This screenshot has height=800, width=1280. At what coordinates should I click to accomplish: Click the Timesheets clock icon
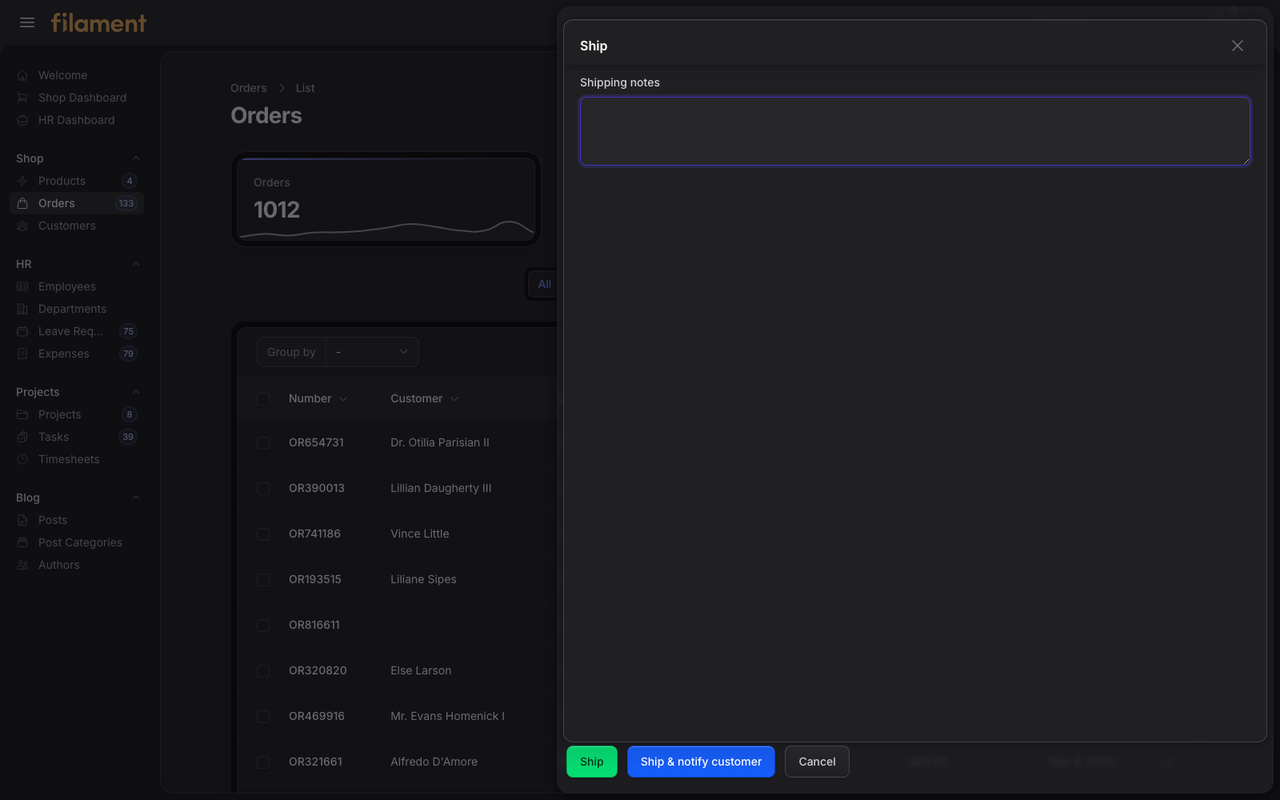coord(23,459)
